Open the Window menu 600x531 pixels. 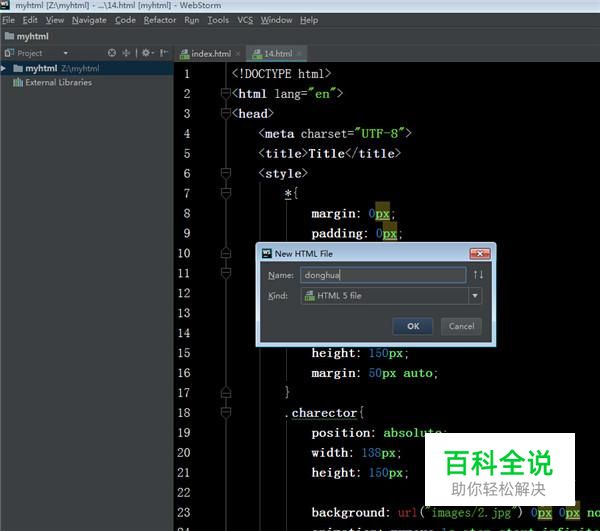pyautogui.click(x=276, y=20)
